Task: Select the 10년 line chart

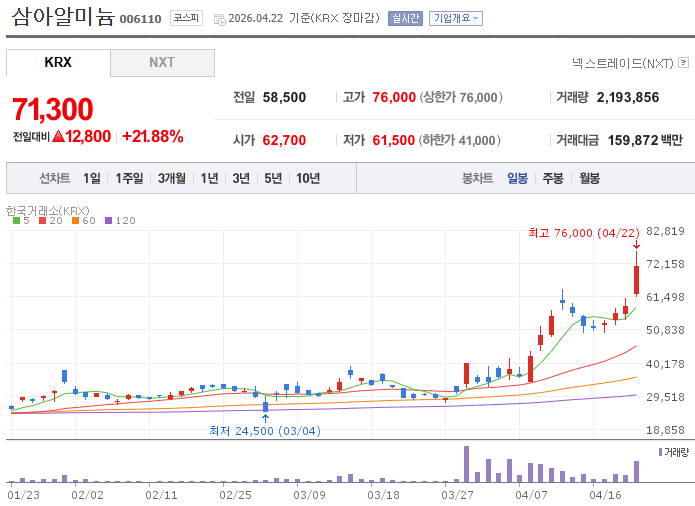Action: [x=308, y=178]
